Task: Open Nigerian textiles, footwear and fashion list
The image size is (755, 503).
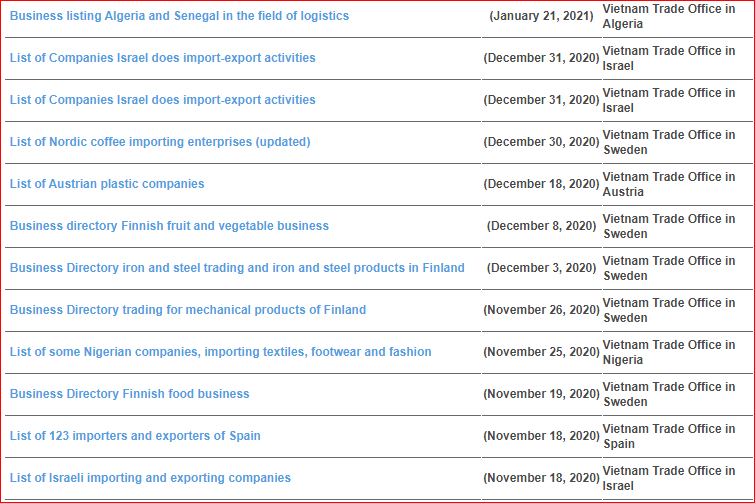Action: (221, 352)
